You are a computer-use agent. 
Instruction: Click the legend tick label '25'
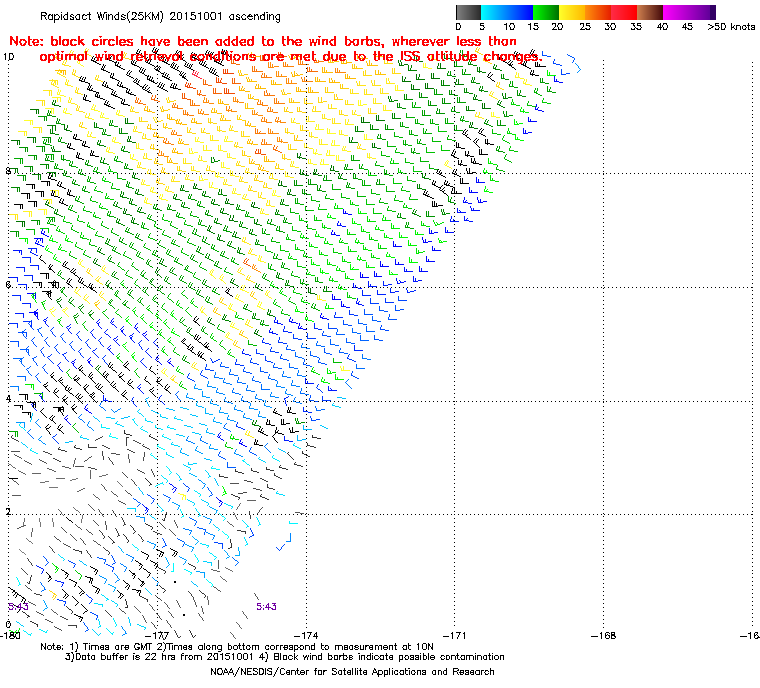[585, 27]
